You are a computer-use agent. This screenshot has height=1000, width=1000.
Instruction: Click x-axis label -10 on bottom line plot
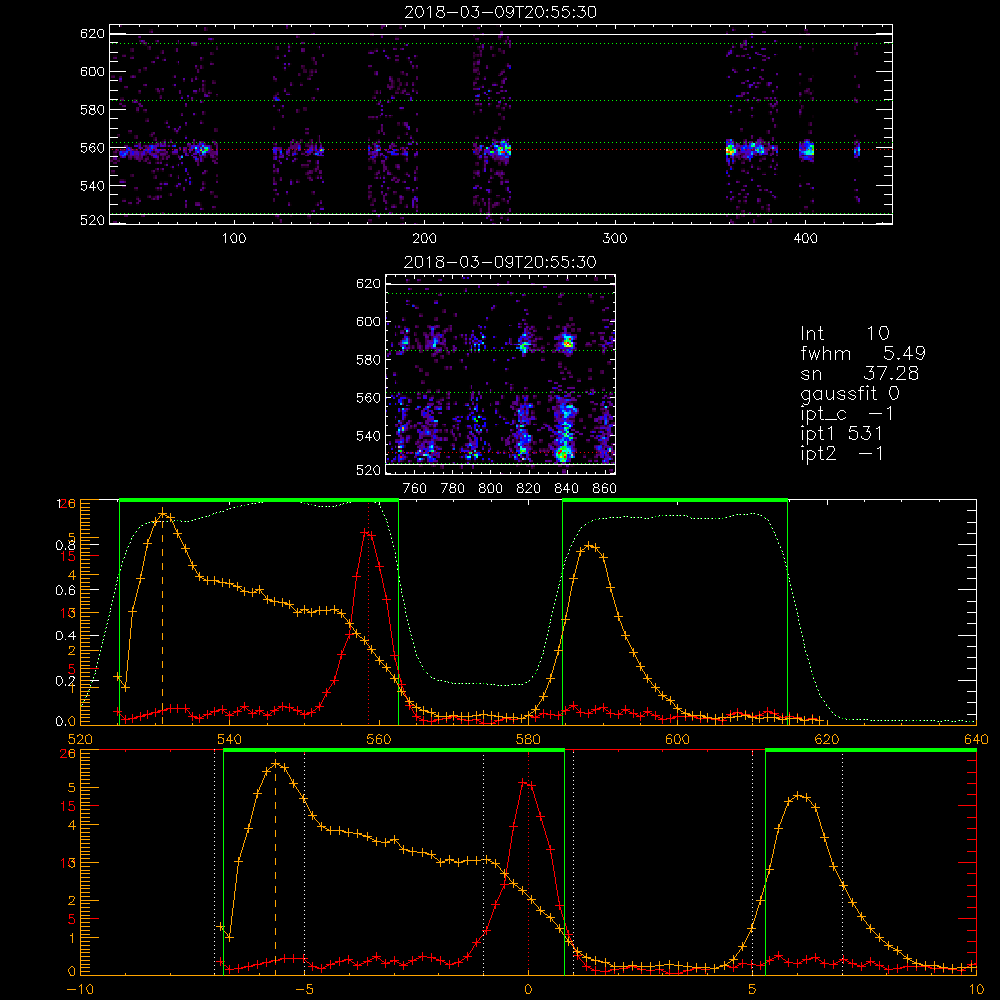pyautogui.click(x=80, y=989)
